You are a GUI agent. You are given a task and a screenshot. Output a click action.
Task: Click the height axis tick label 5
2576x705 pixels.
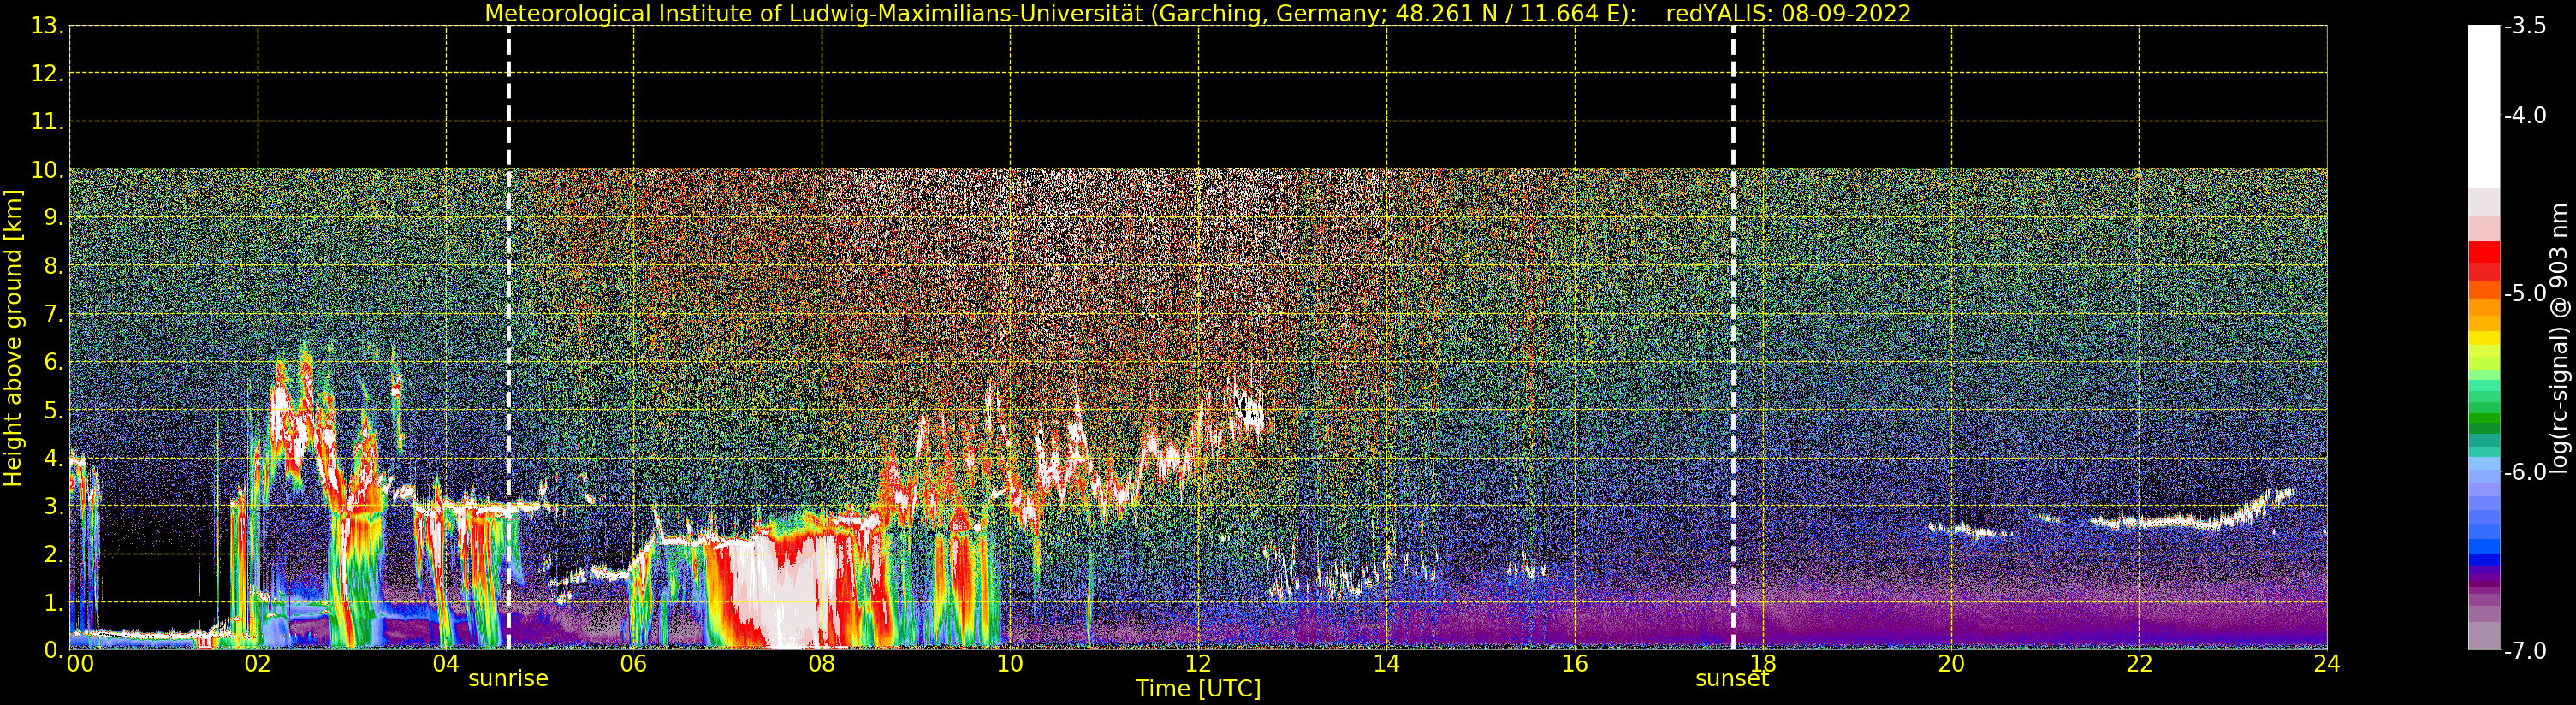coord(52,411)
